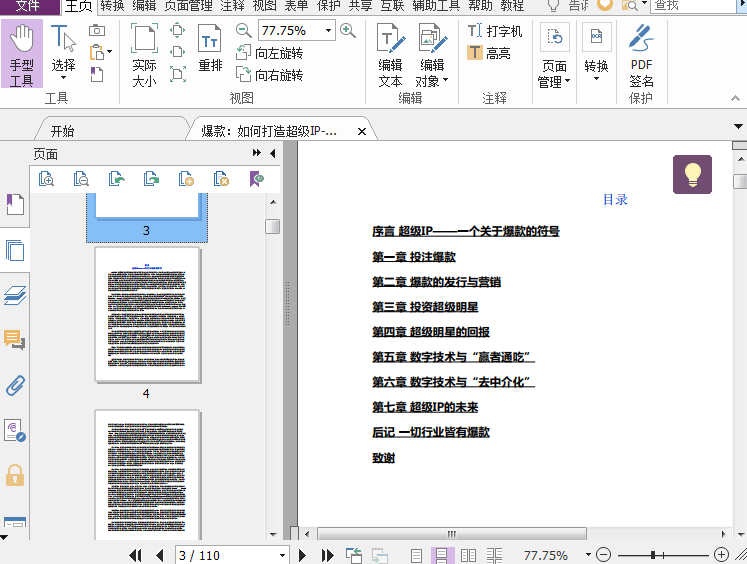Enlarge page thumbnails icon
747x564 pixels.
point(46,179)
